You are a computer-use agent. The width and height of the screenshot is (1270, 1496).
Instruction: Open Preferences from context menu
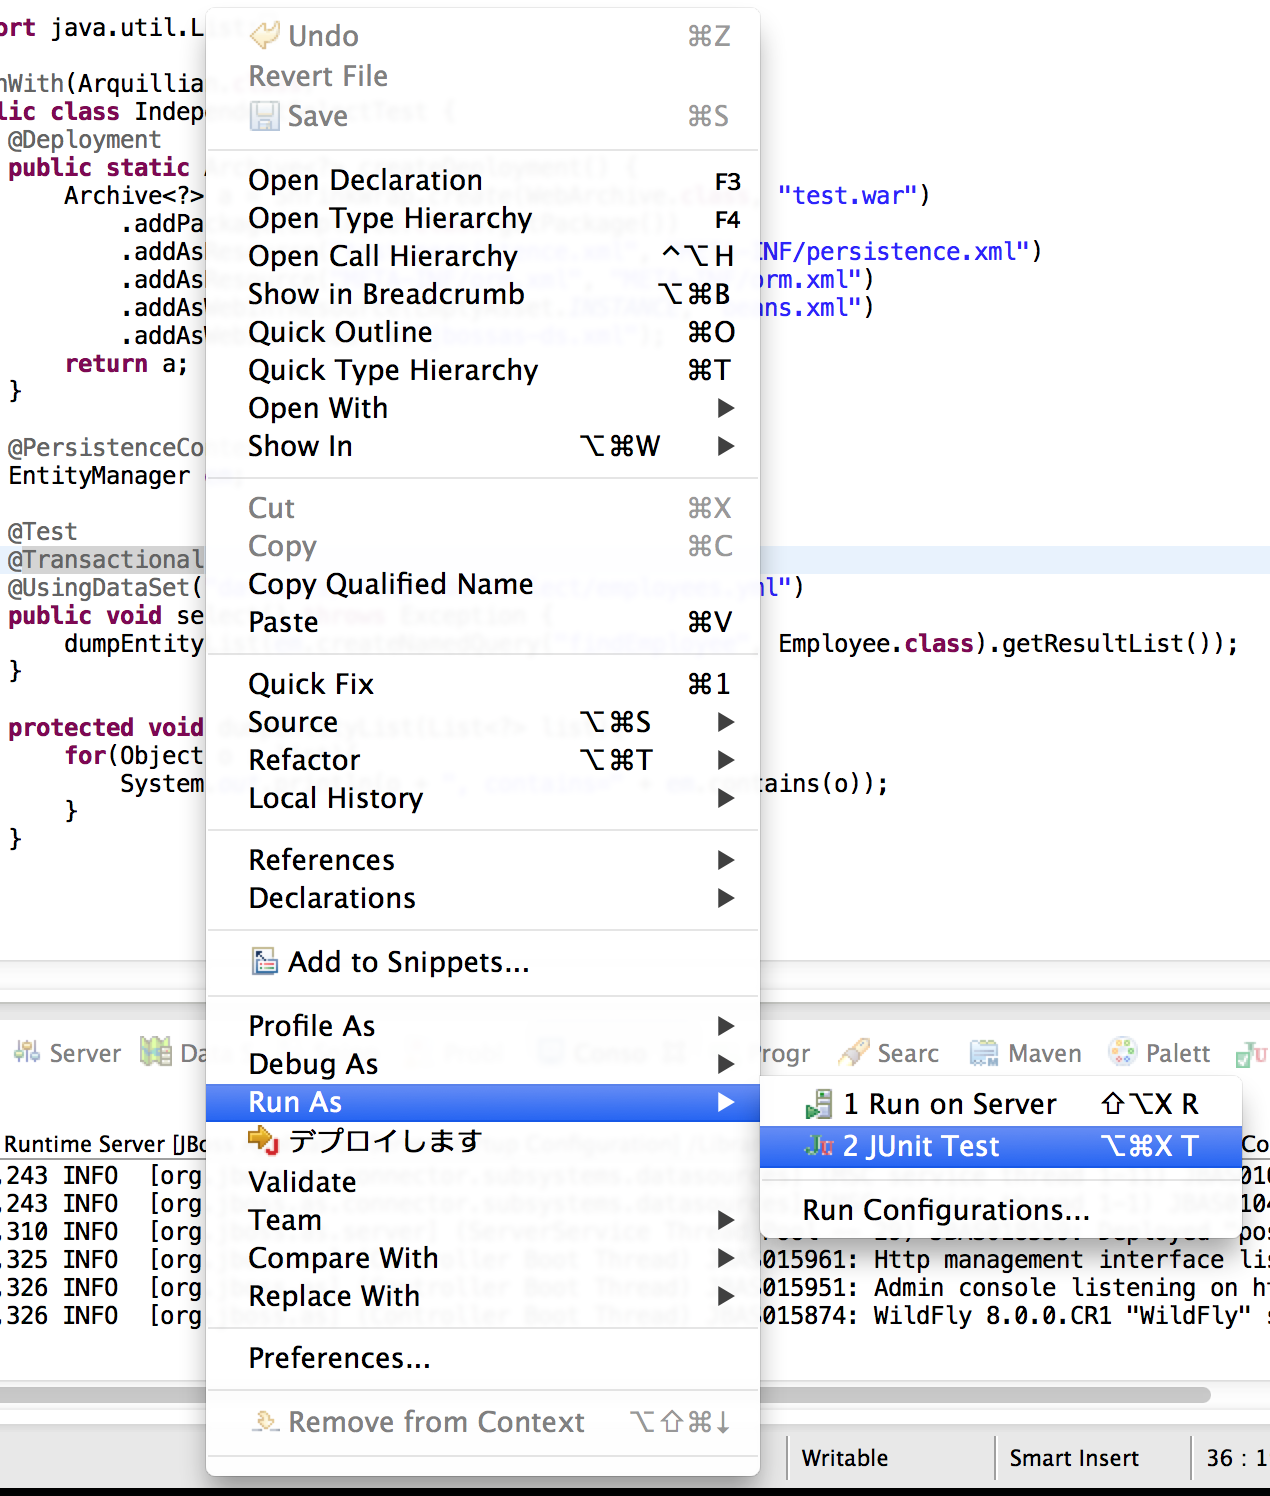pyautogui.click(x=339, y=1358)
